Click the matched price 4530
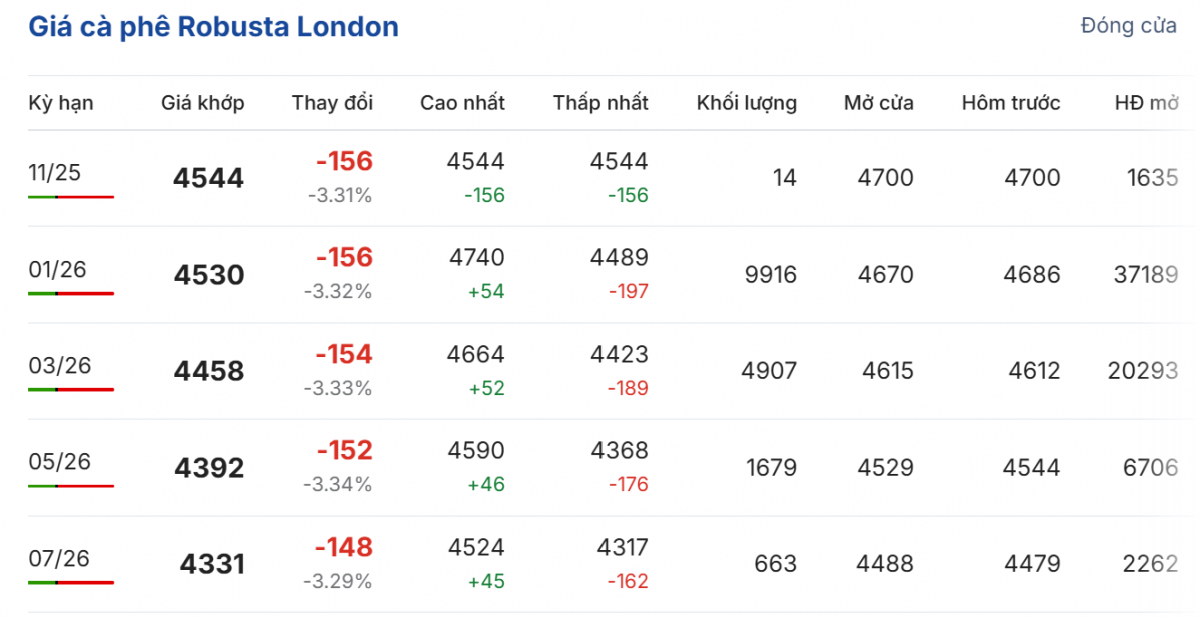 tap(209, 275)
